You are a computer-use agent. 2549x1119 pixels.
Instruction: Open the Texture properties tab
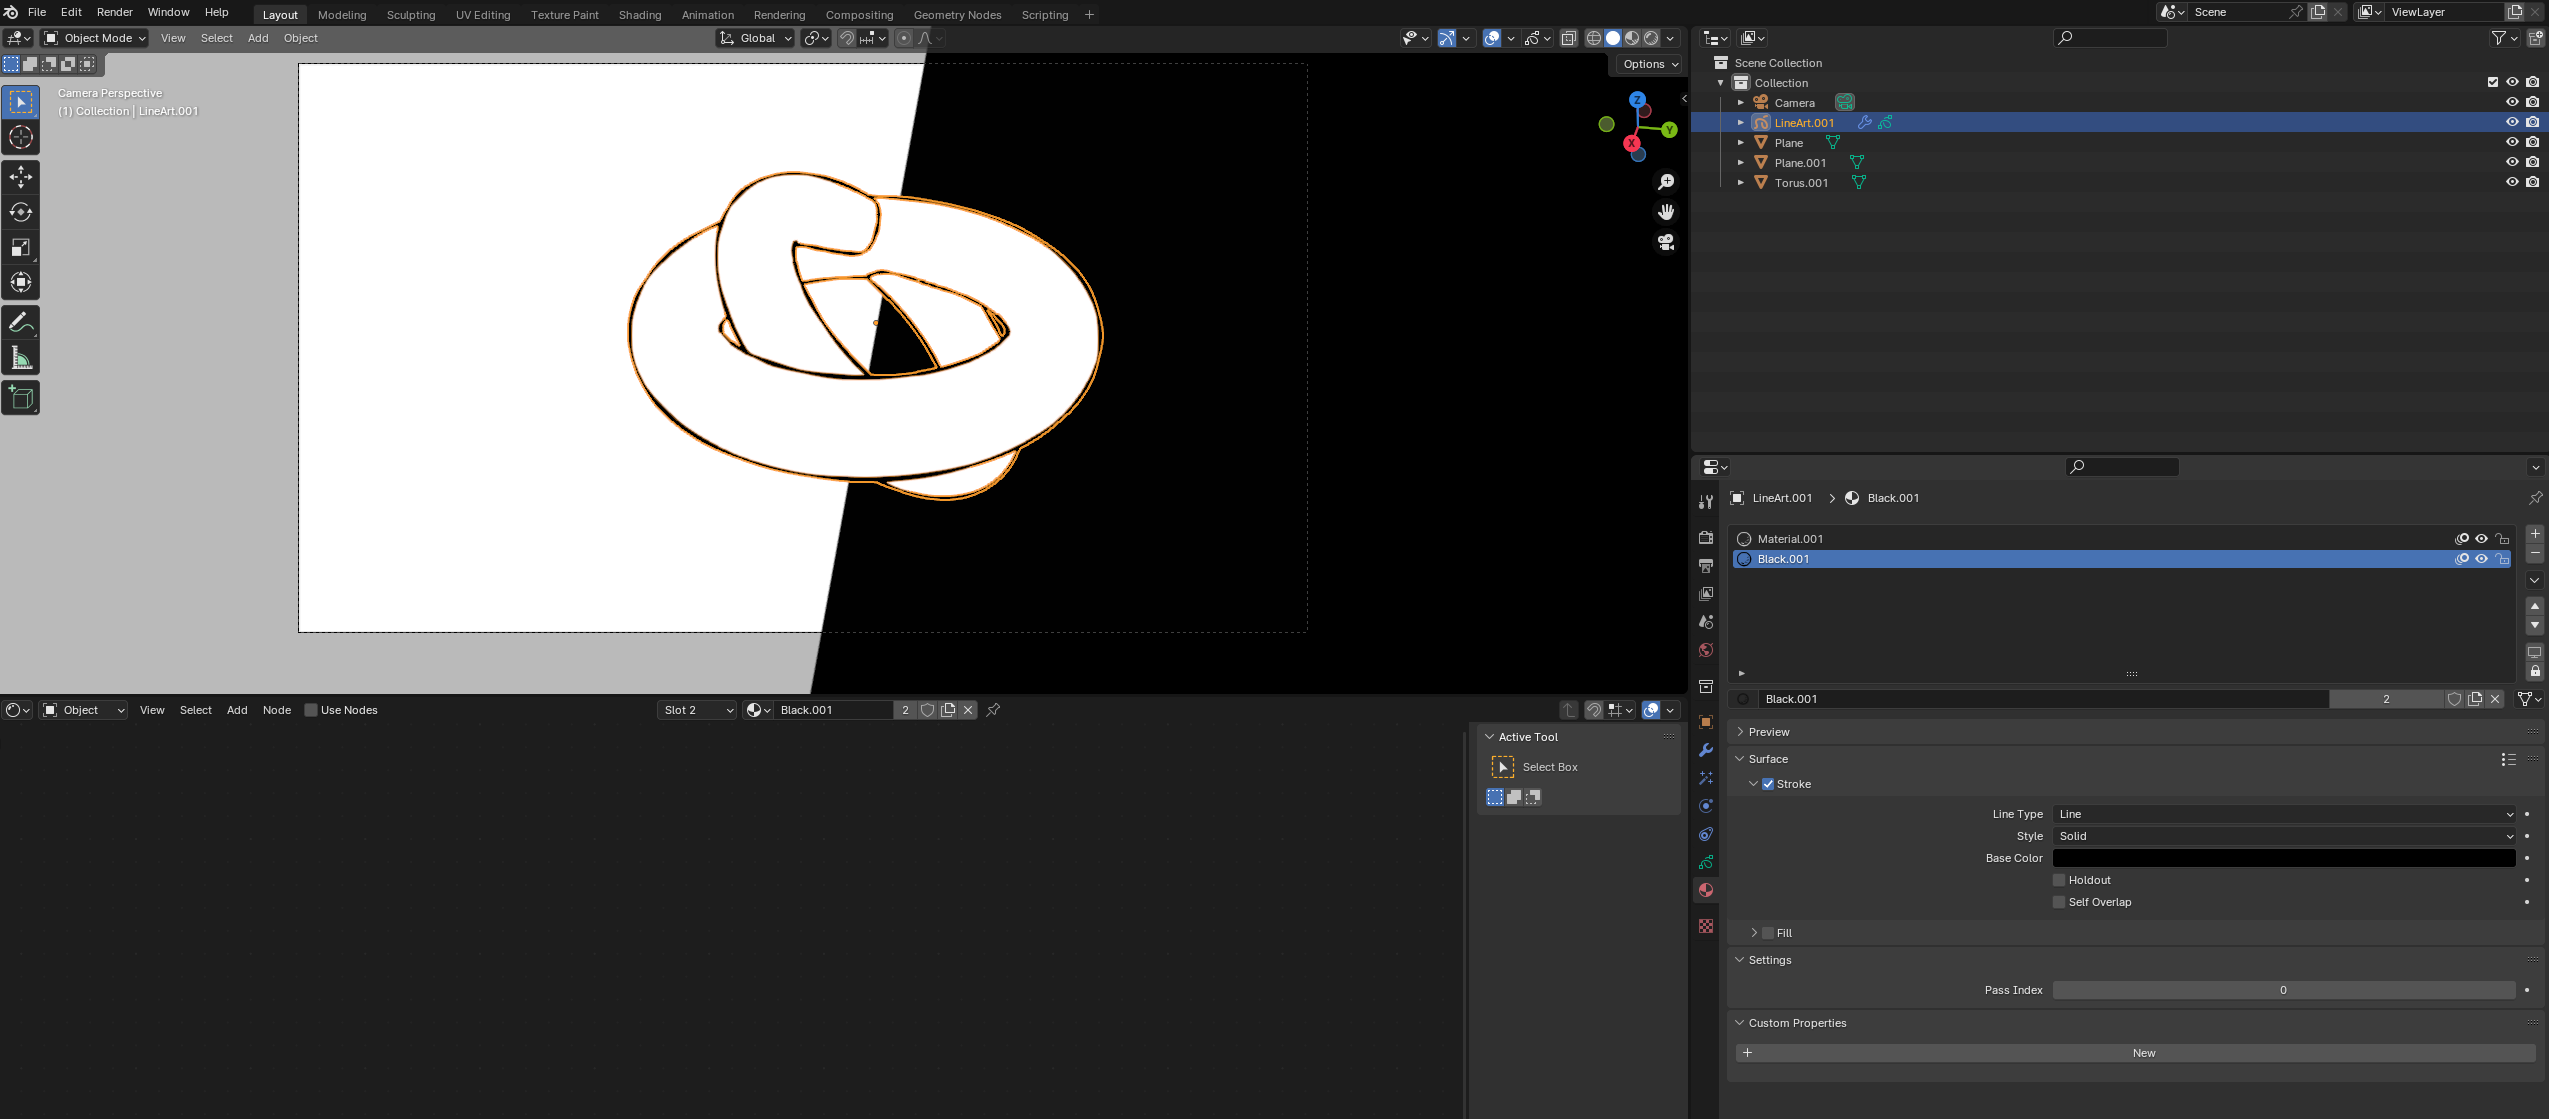tap(1706, 926)
